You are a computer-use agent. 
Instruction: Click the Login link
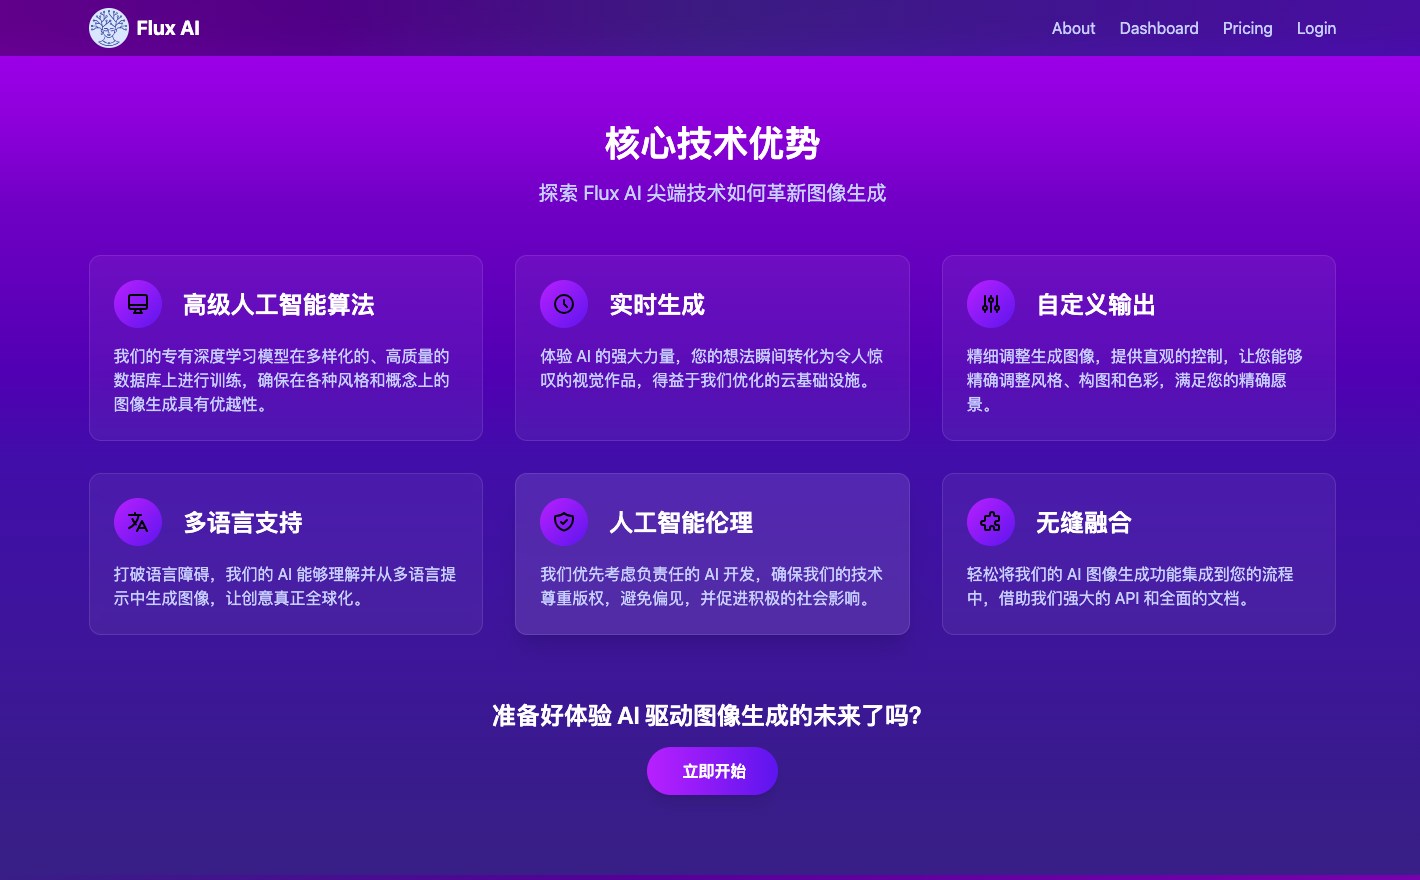pyautogui.click(x=1316, y=28)
